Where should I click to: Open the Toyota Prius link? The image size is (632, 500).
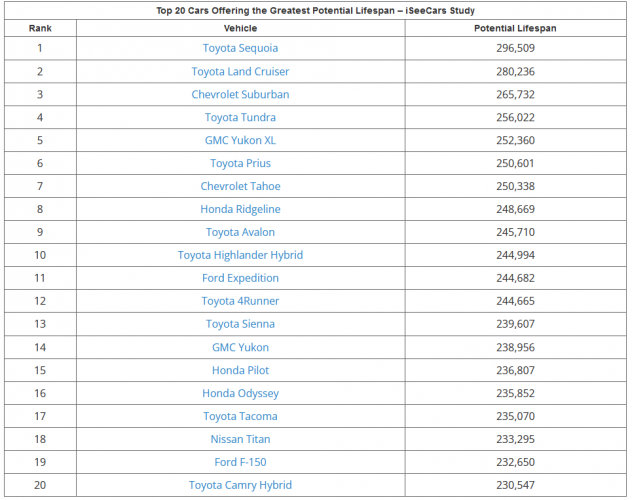tap(240, 163)
